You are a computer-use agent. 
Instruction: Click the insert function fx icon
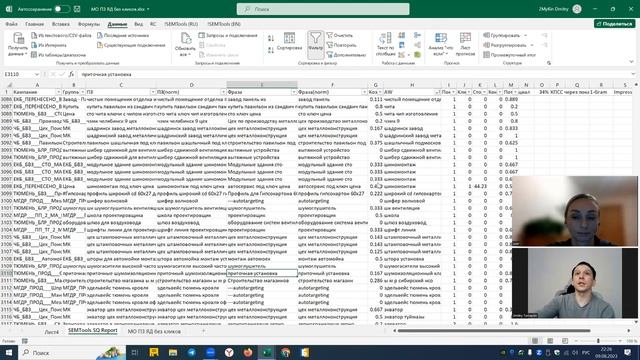click(x=71, y=74)
